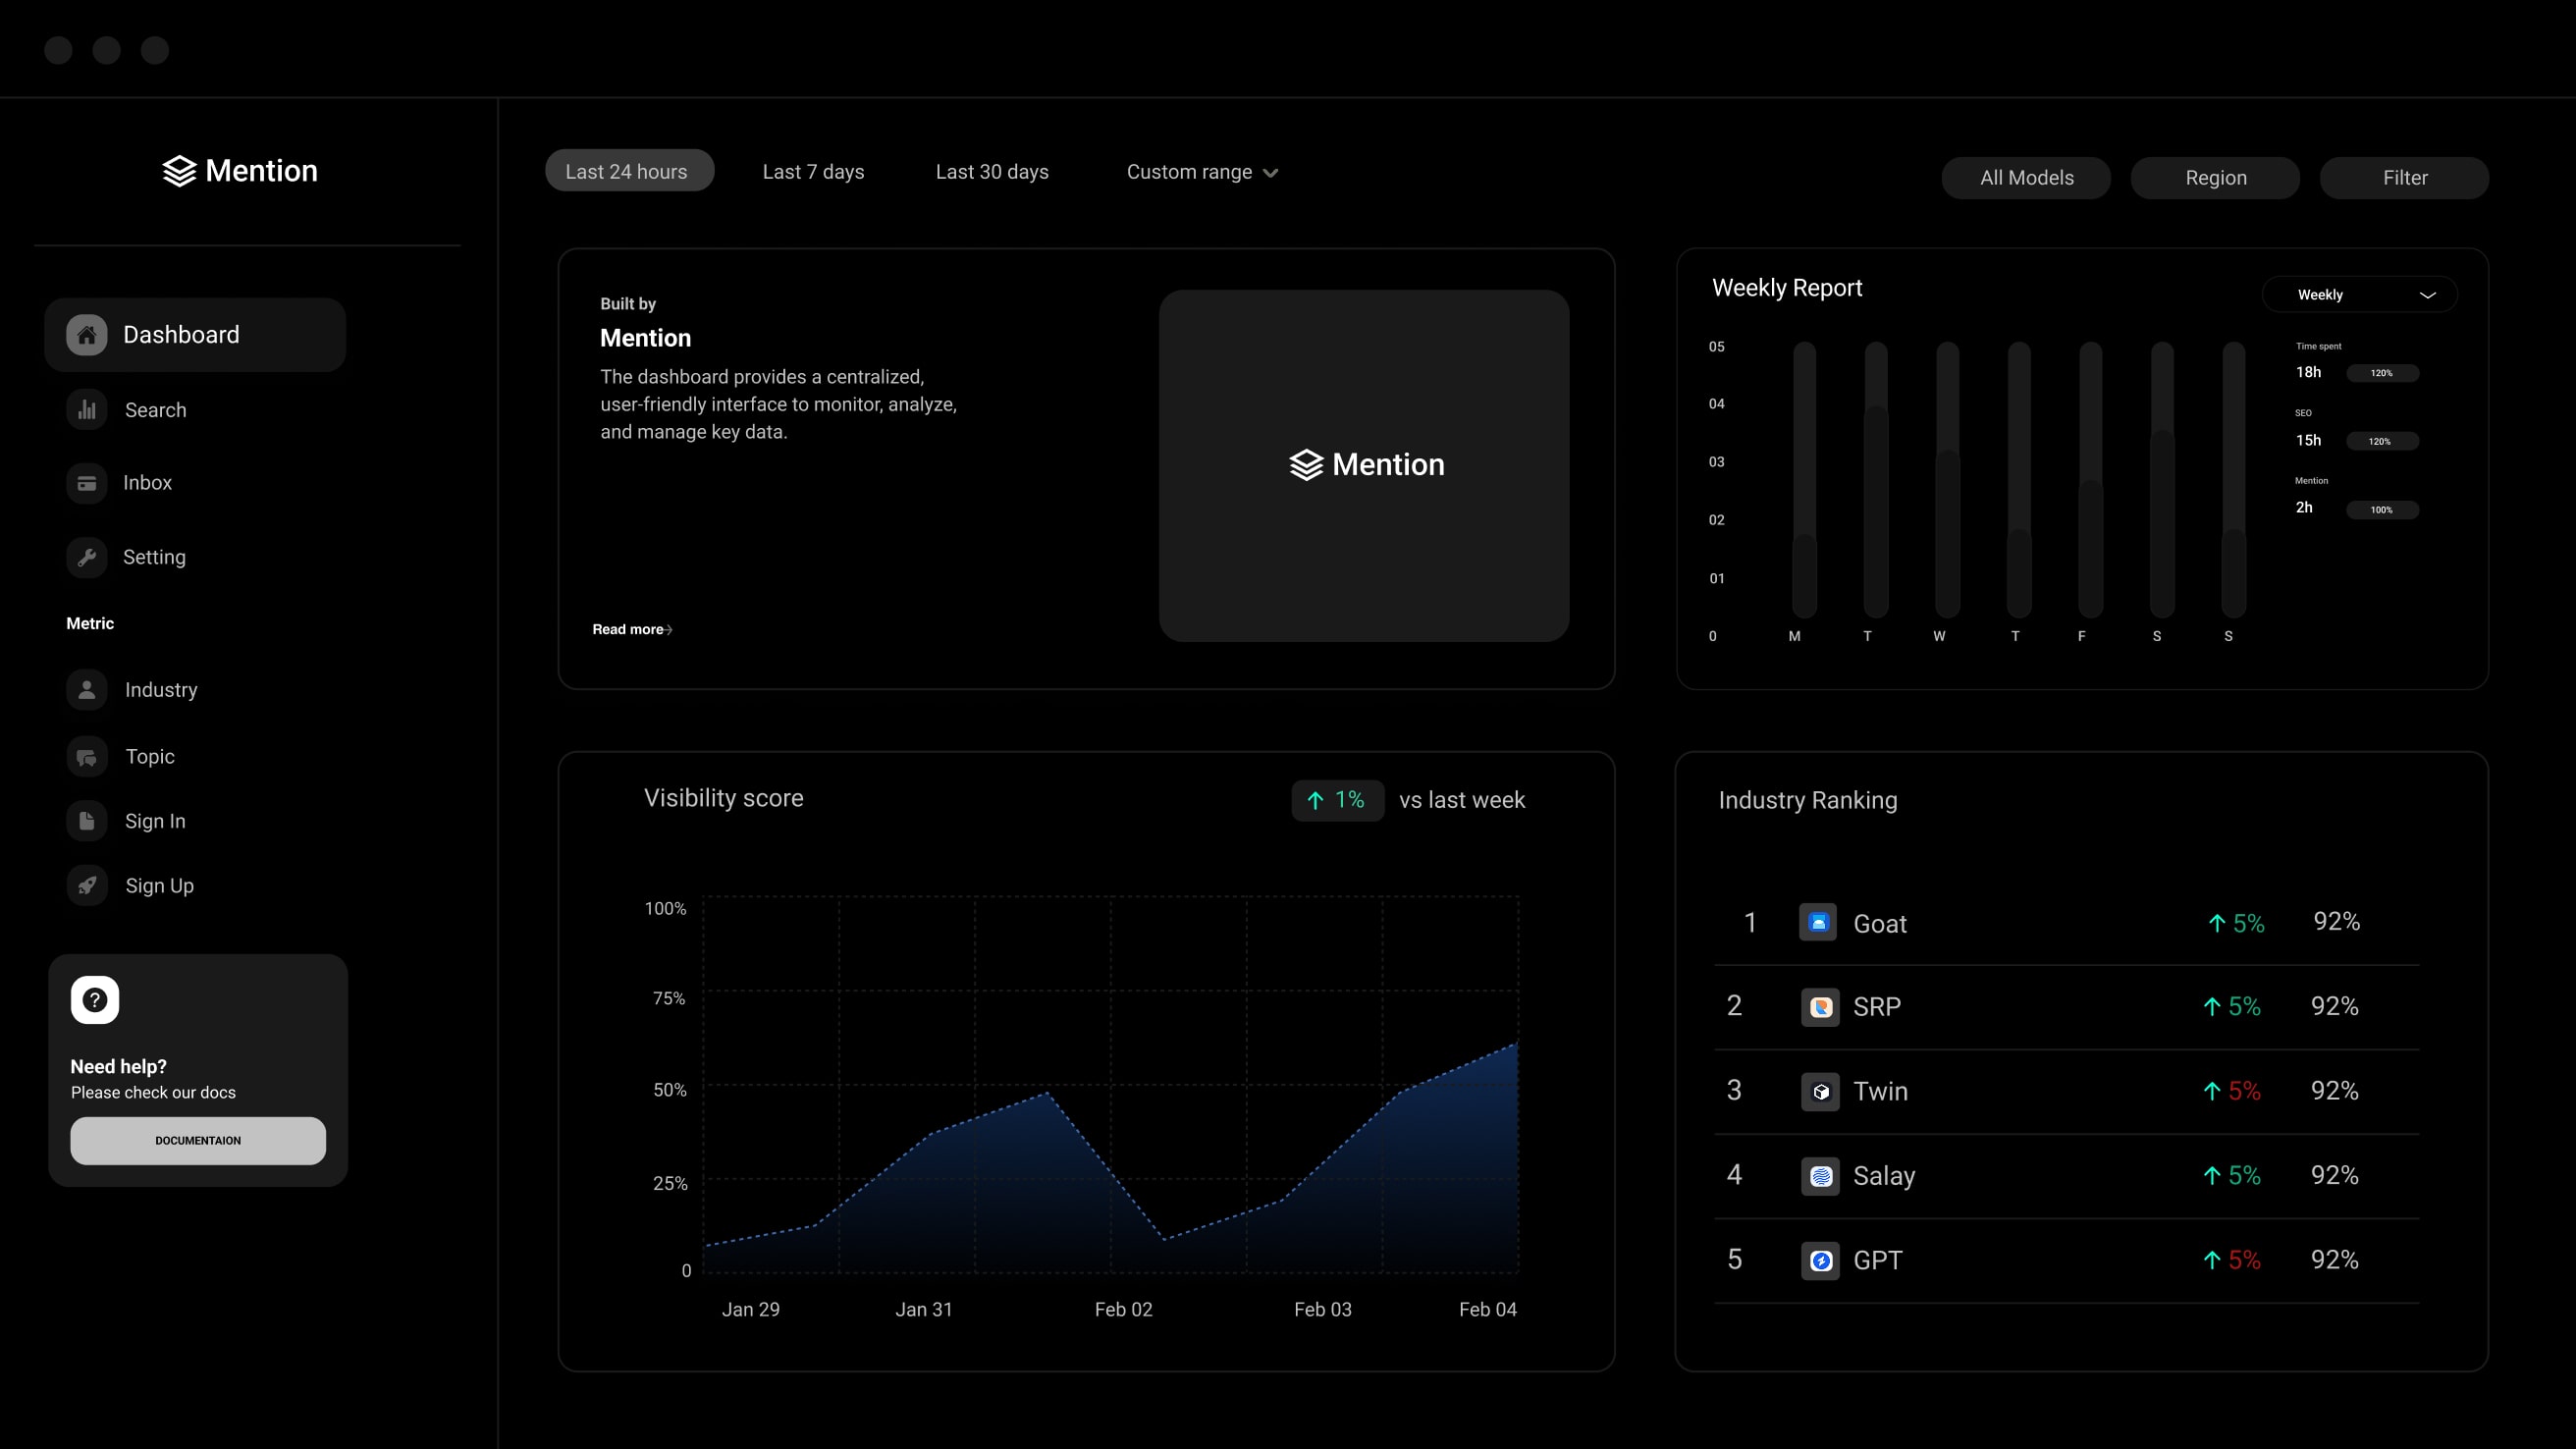Click the Sign Up rocket icon
The image size is (2576, 1449).
tap(87, 886)
